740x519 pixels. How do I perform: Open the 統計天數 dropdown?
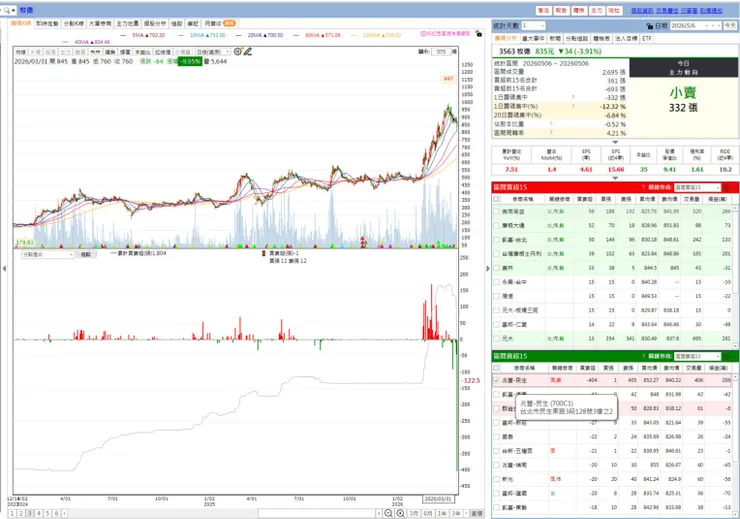coord(533,25)
